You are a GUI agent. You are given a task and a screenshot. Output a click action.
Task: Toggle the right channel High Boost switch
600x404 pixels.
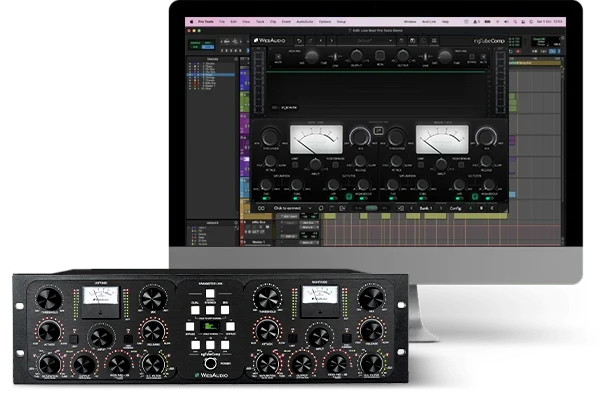(x=488, y=198)
